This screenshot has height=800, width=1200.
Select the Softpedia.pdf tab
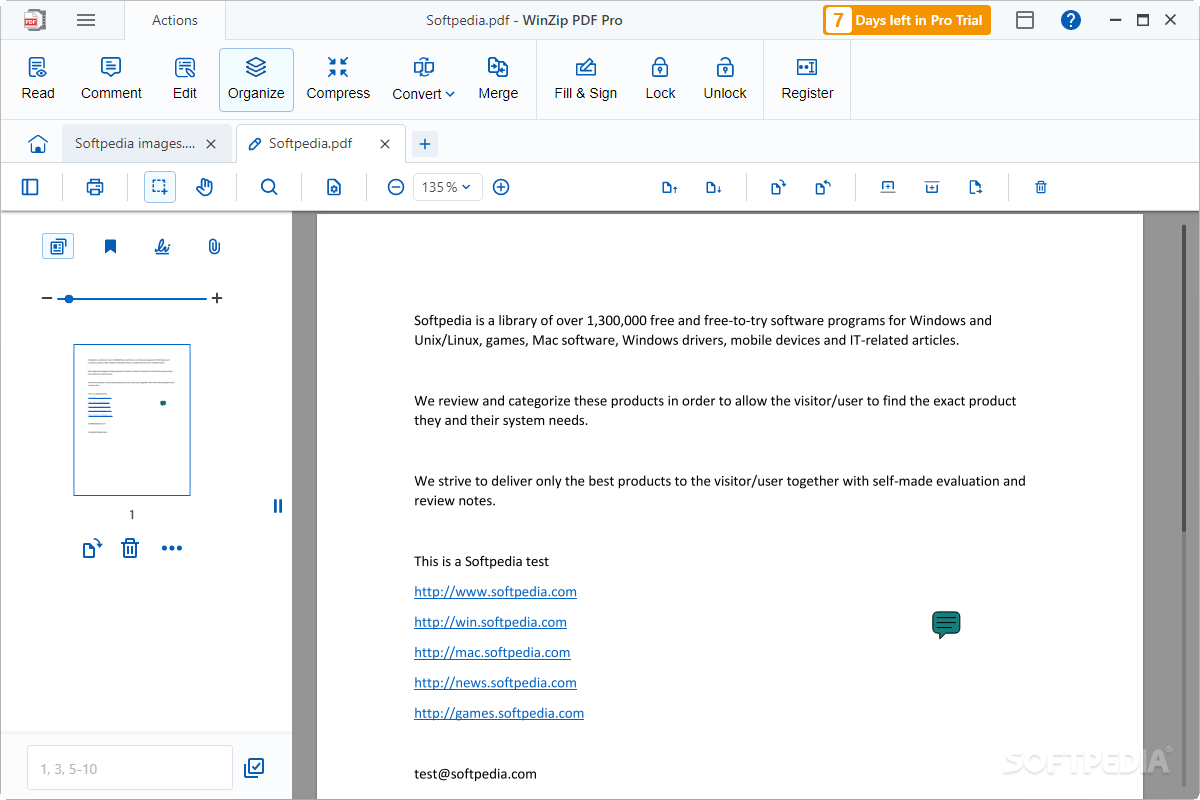pyautogui.click(x=310, y=144)
